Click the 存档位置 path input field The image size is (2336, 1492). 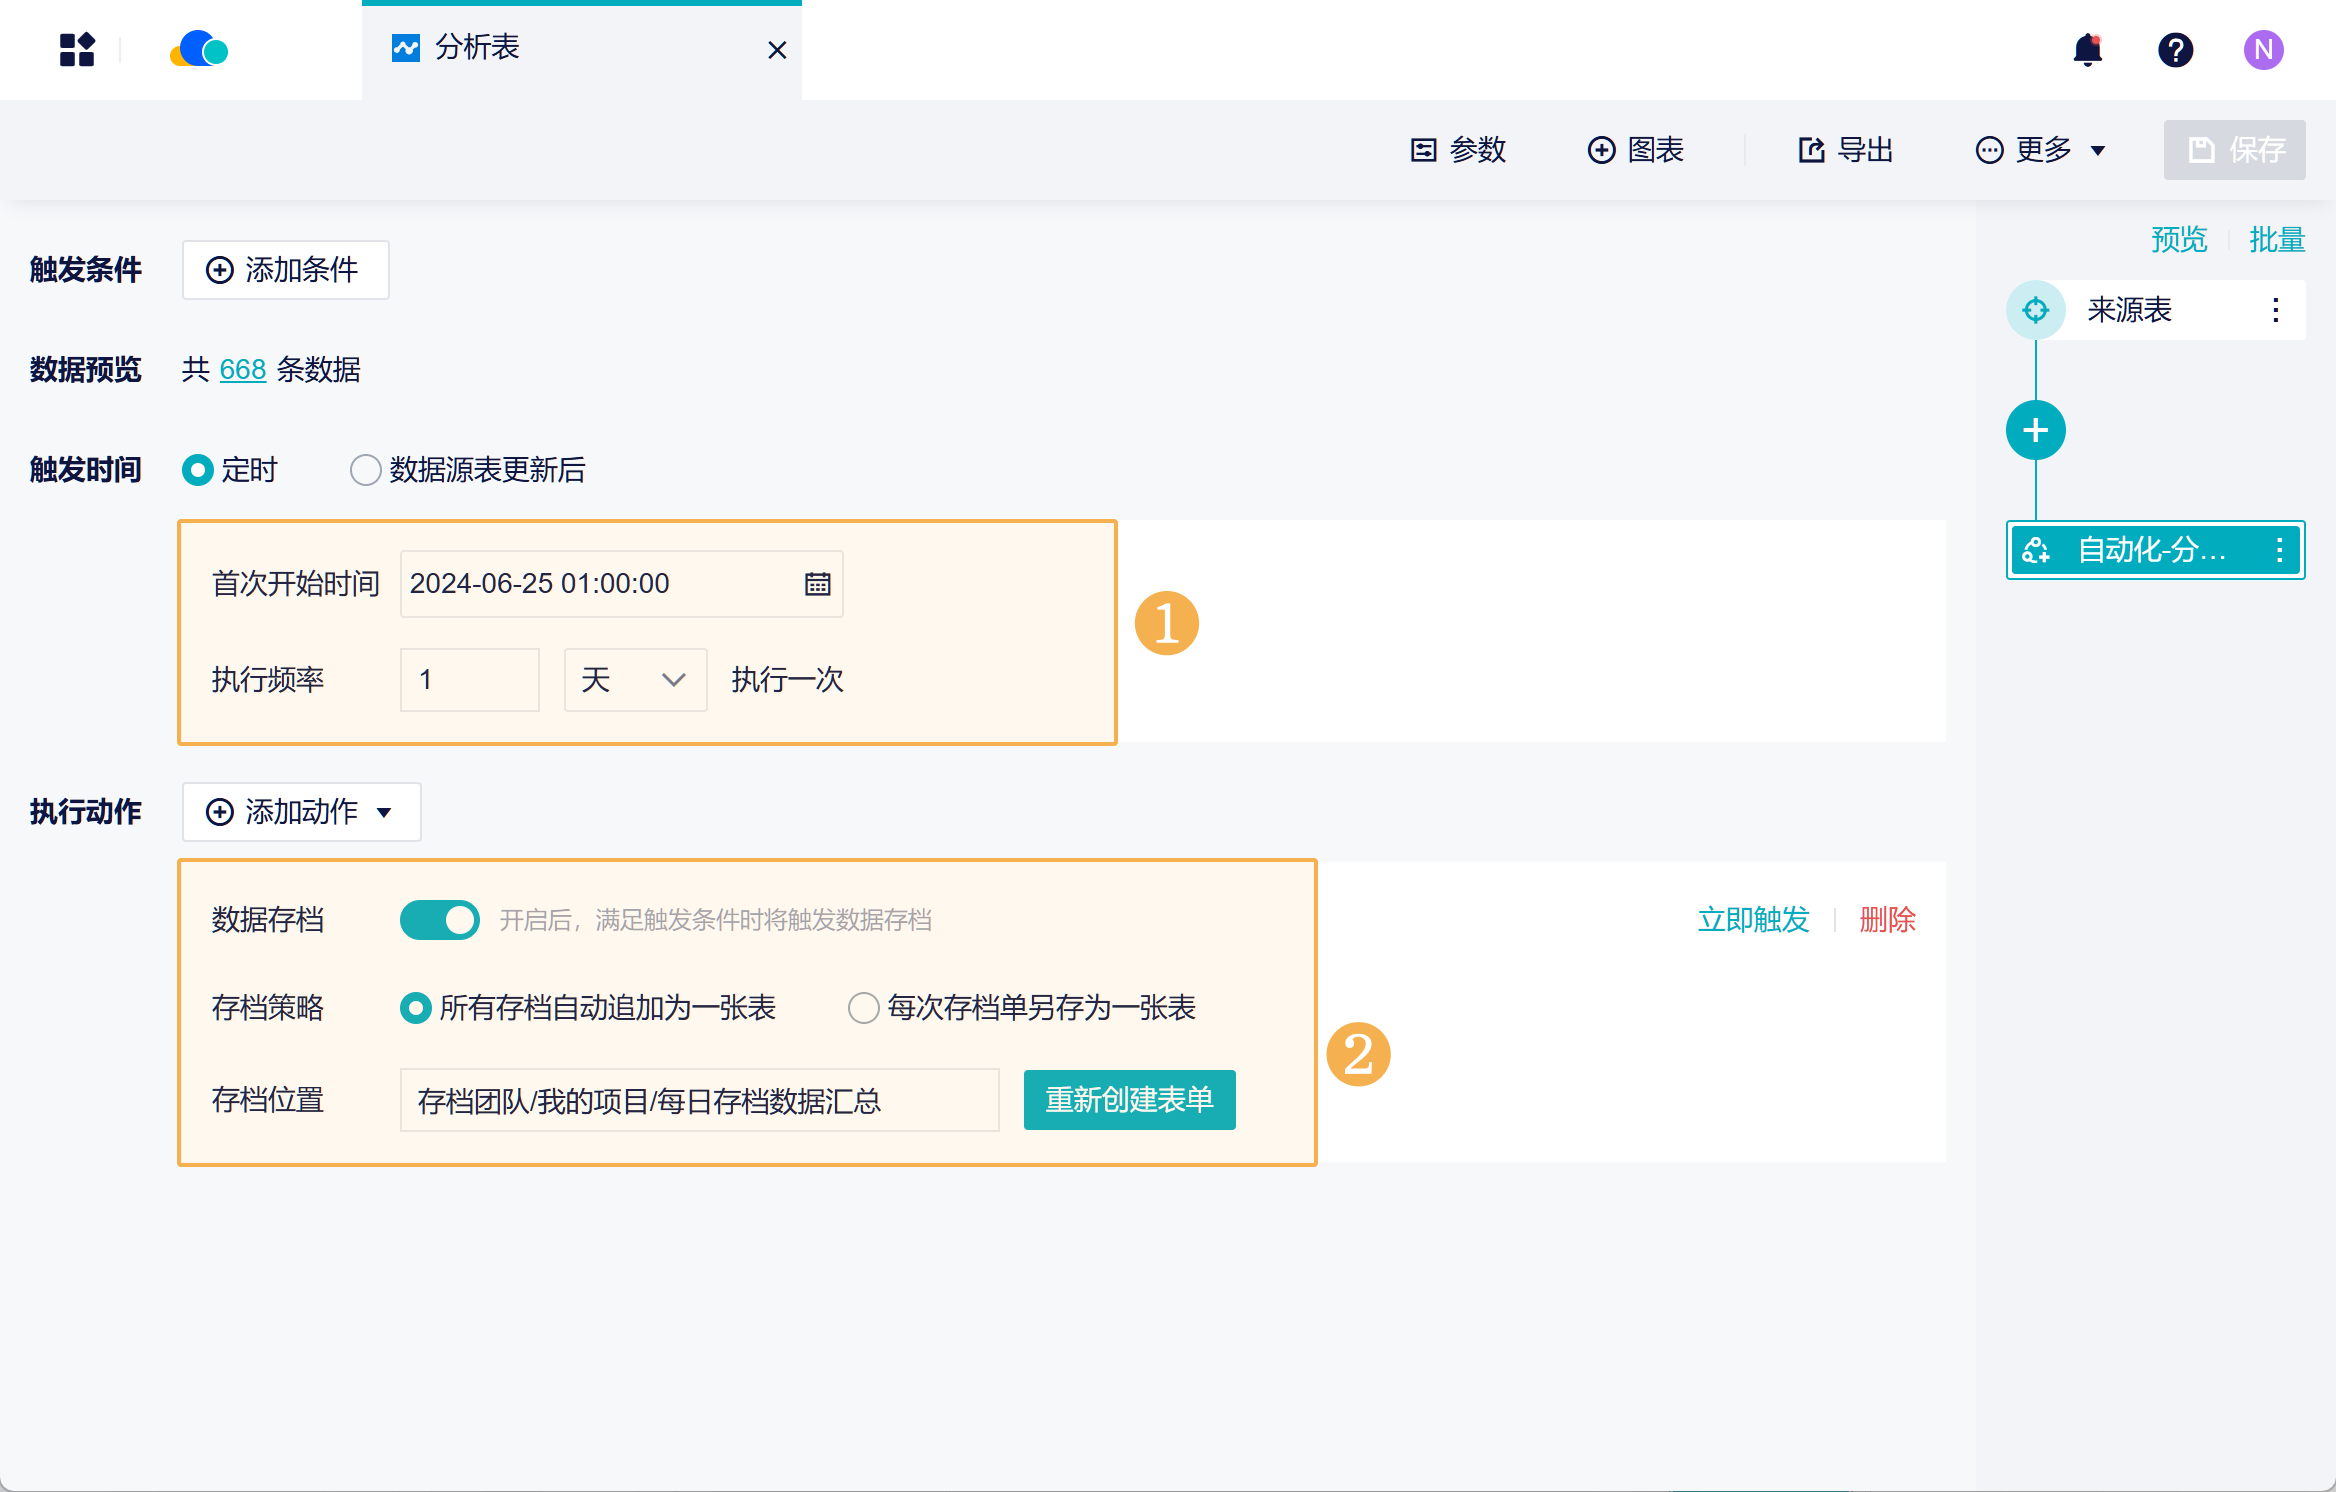699,1100
